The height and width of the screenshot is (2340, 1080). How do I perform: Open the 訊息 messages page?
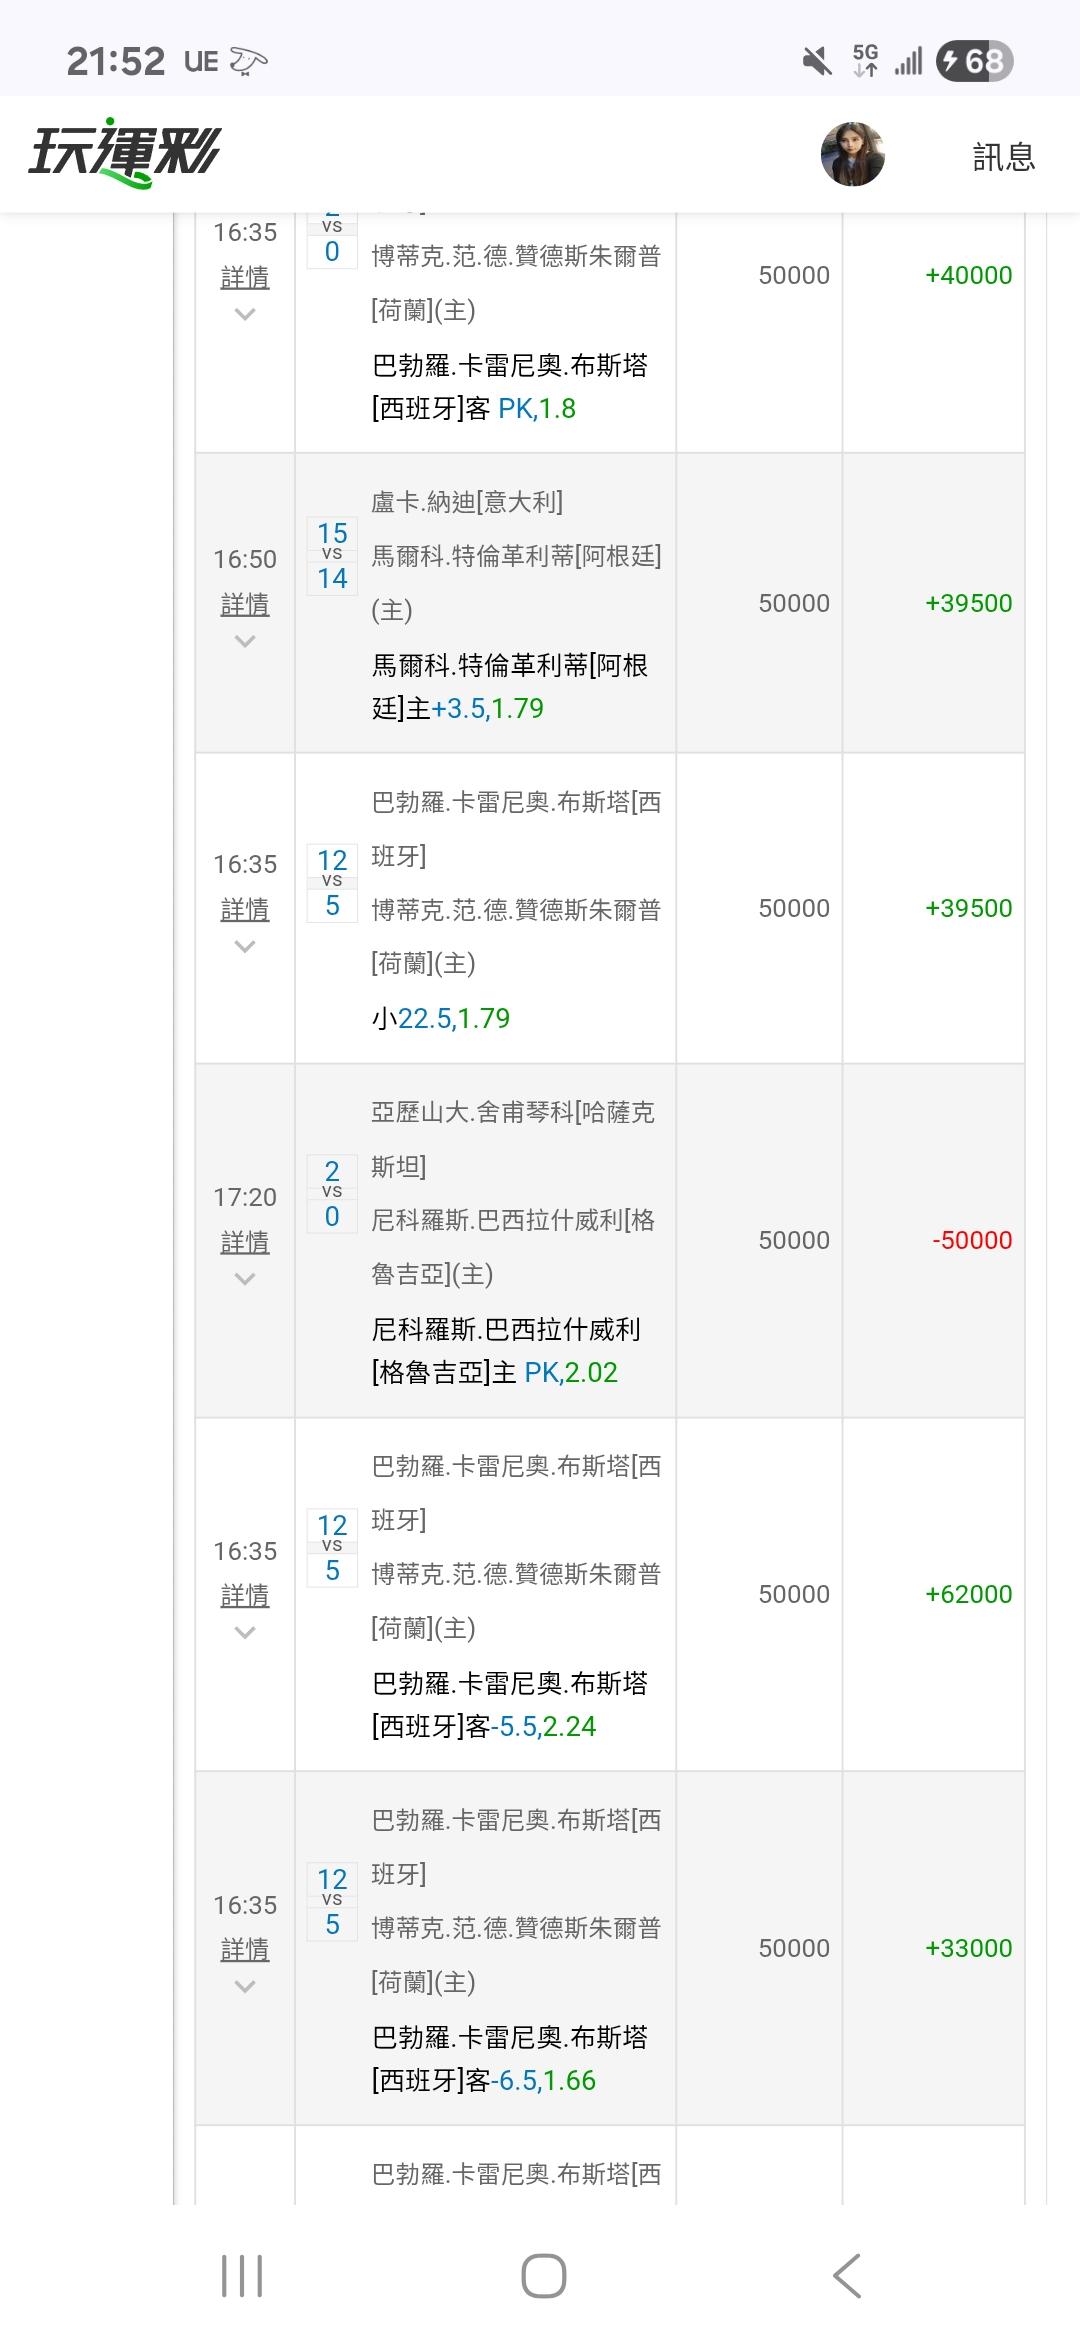1003,157
